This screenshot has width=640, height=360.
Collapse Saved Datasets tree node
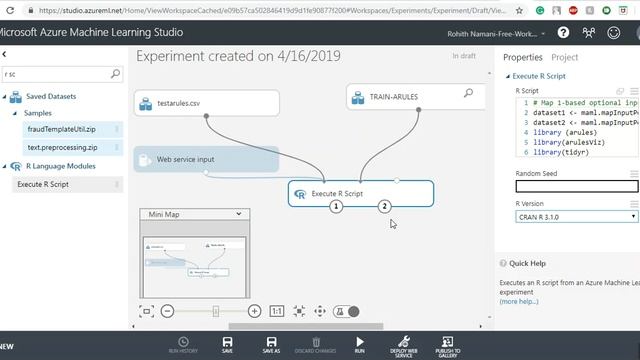click(x=4, y=97)
